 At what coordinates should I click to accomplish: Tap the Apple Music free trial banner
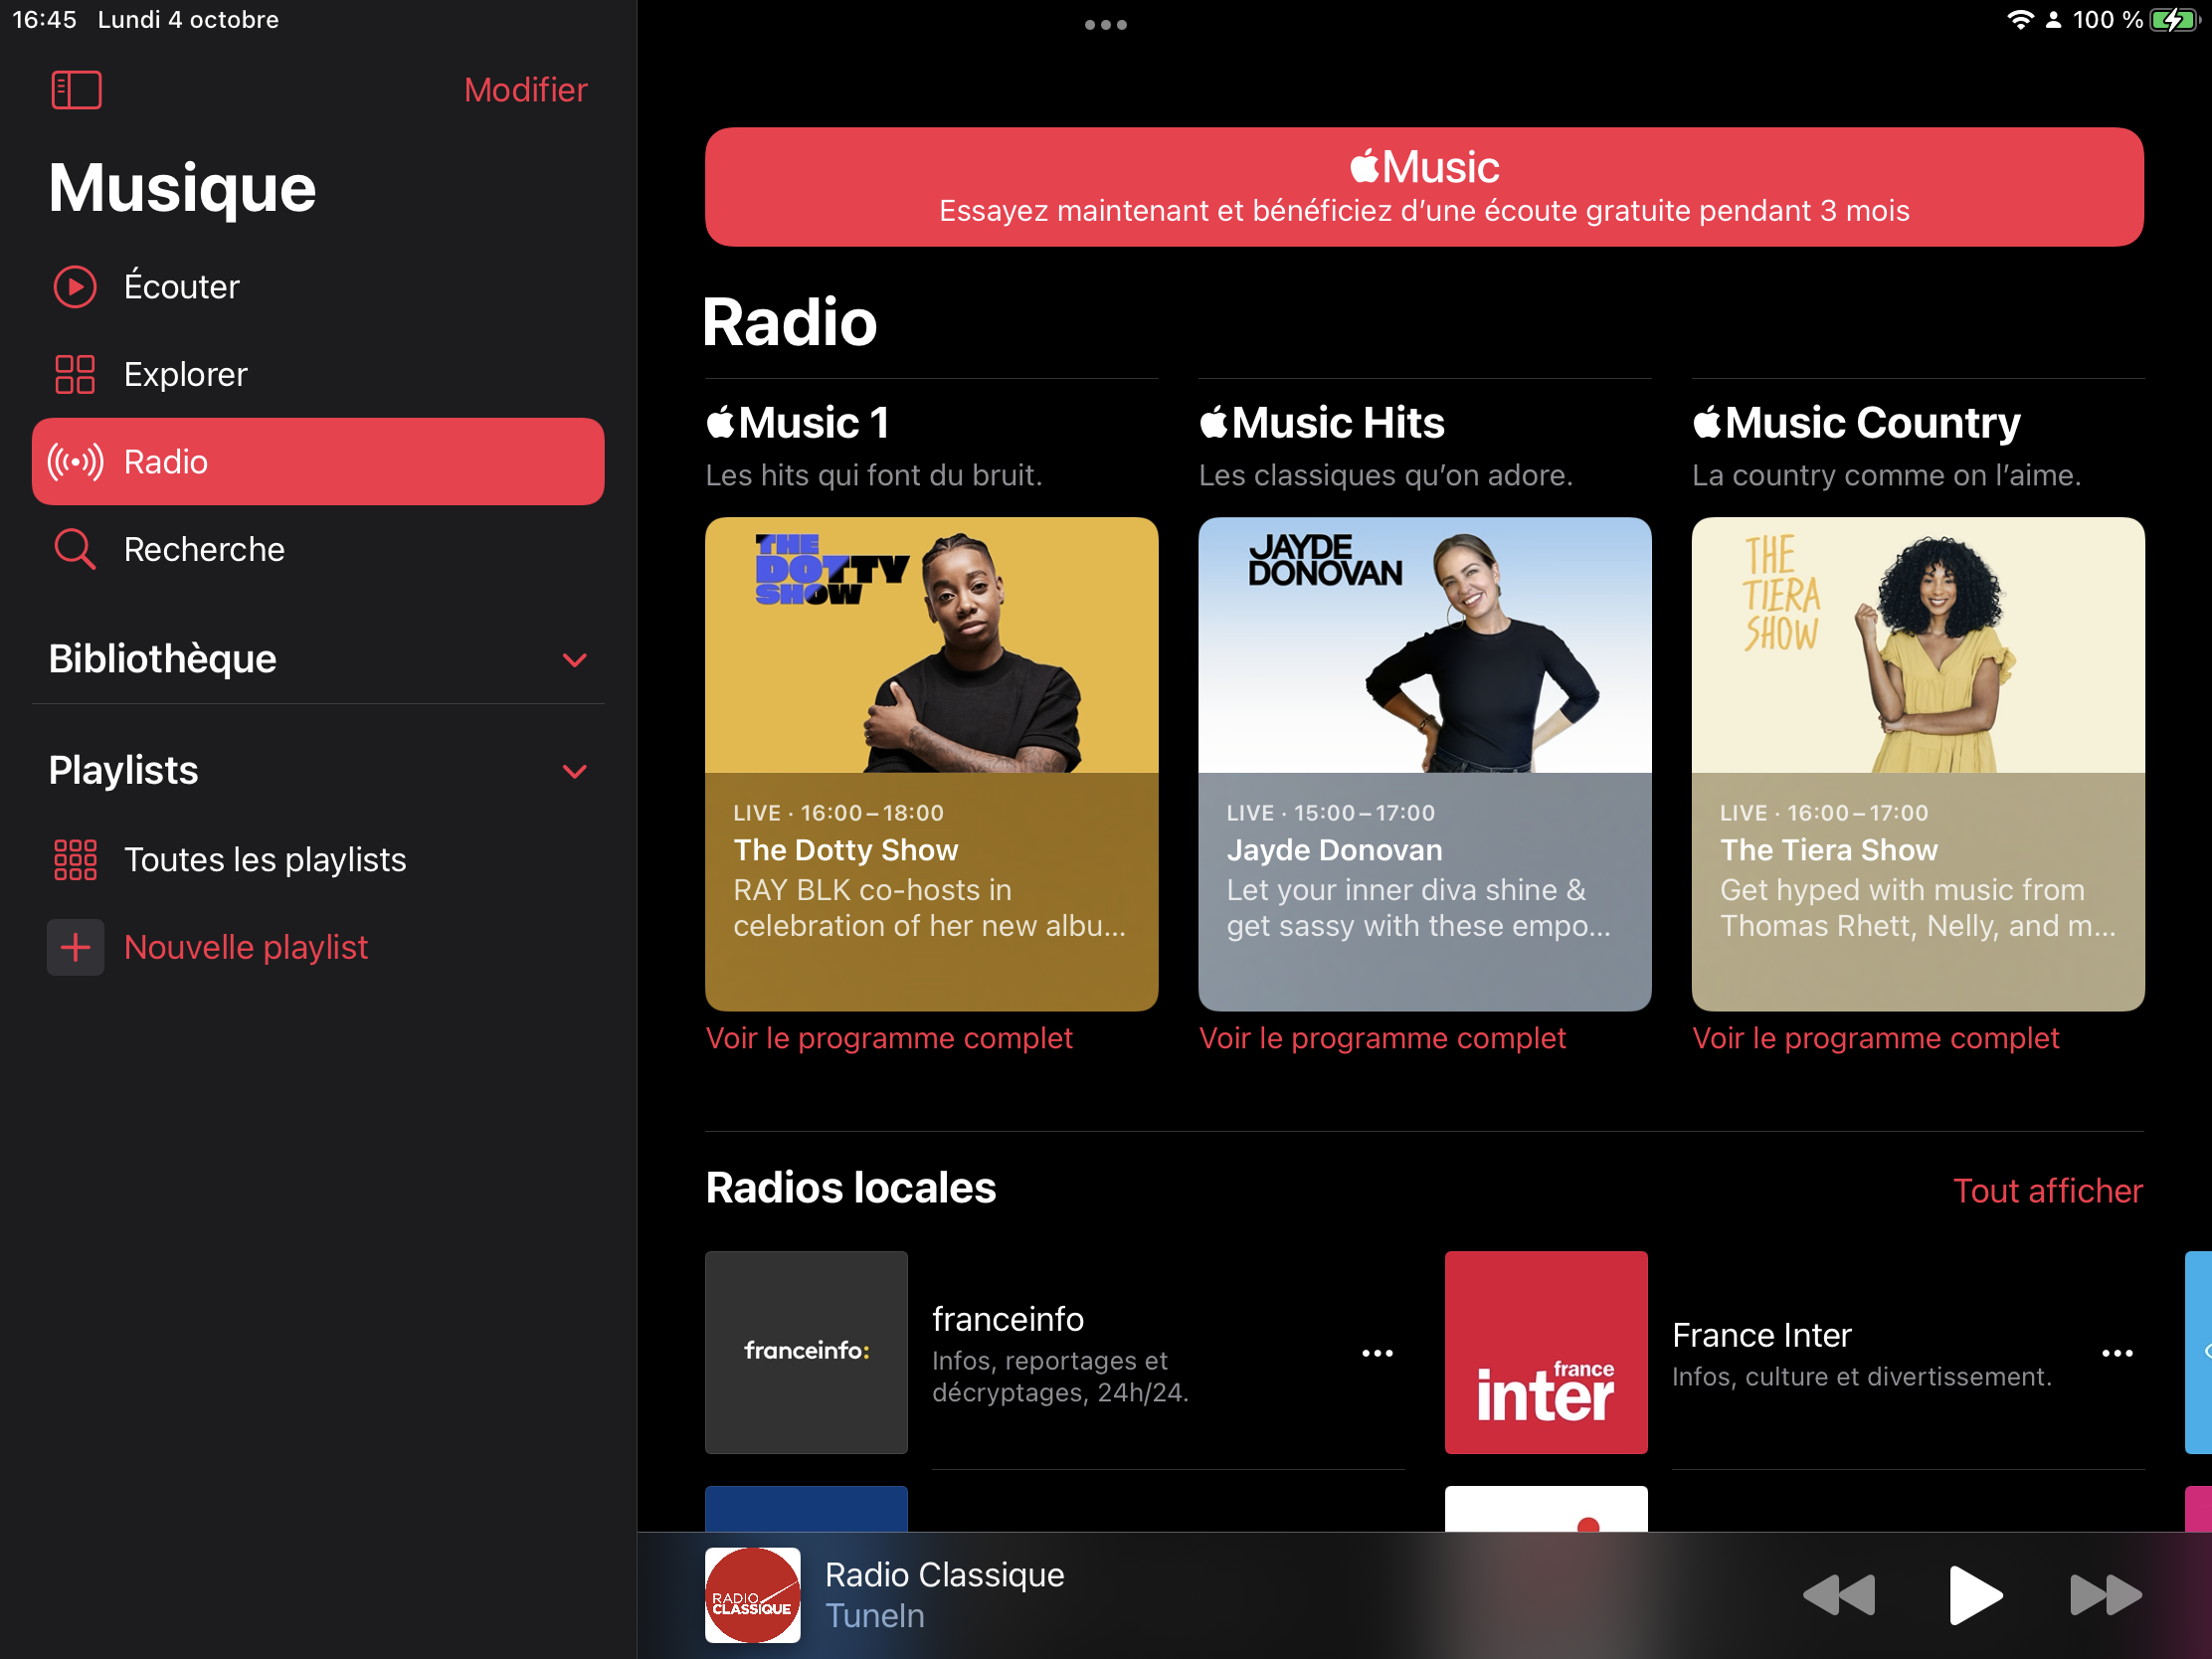(1424, 187)
